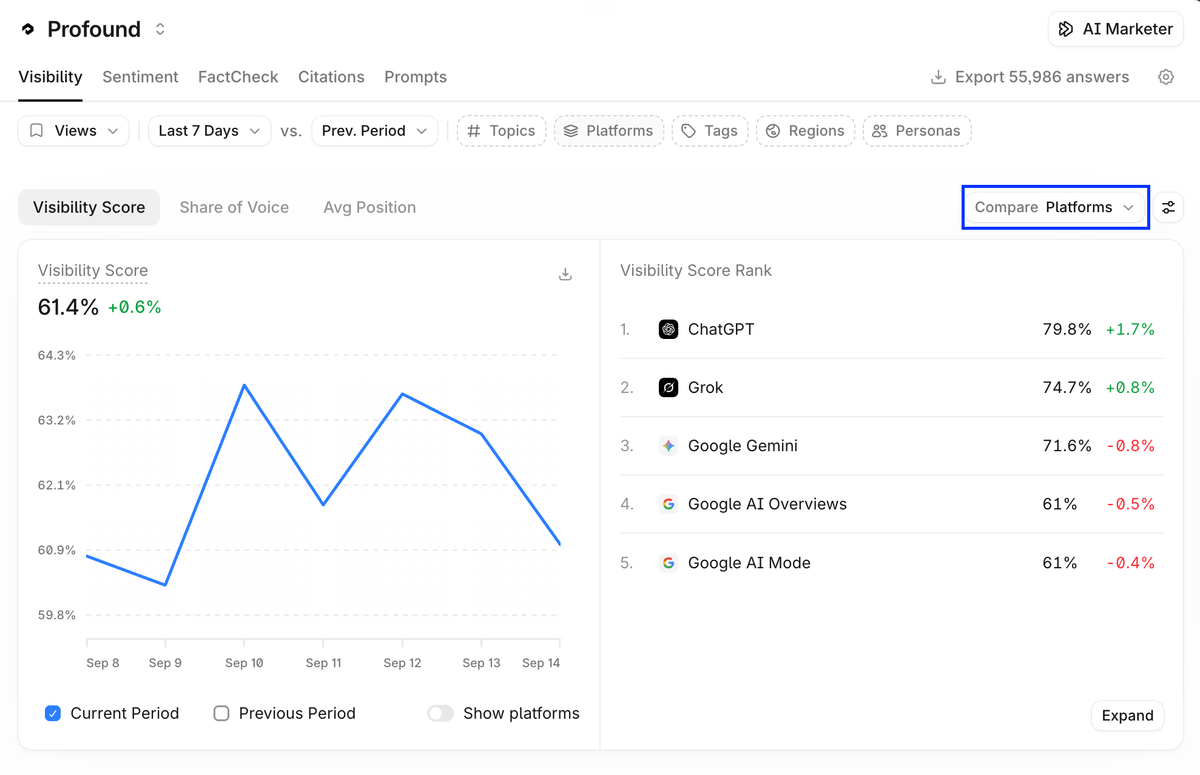Image resolution: width=1200 pixels, height=775 pixels.
Task: Select the Visibility Score metric tab
Action: pyautogui.click(x=89, y=207)
